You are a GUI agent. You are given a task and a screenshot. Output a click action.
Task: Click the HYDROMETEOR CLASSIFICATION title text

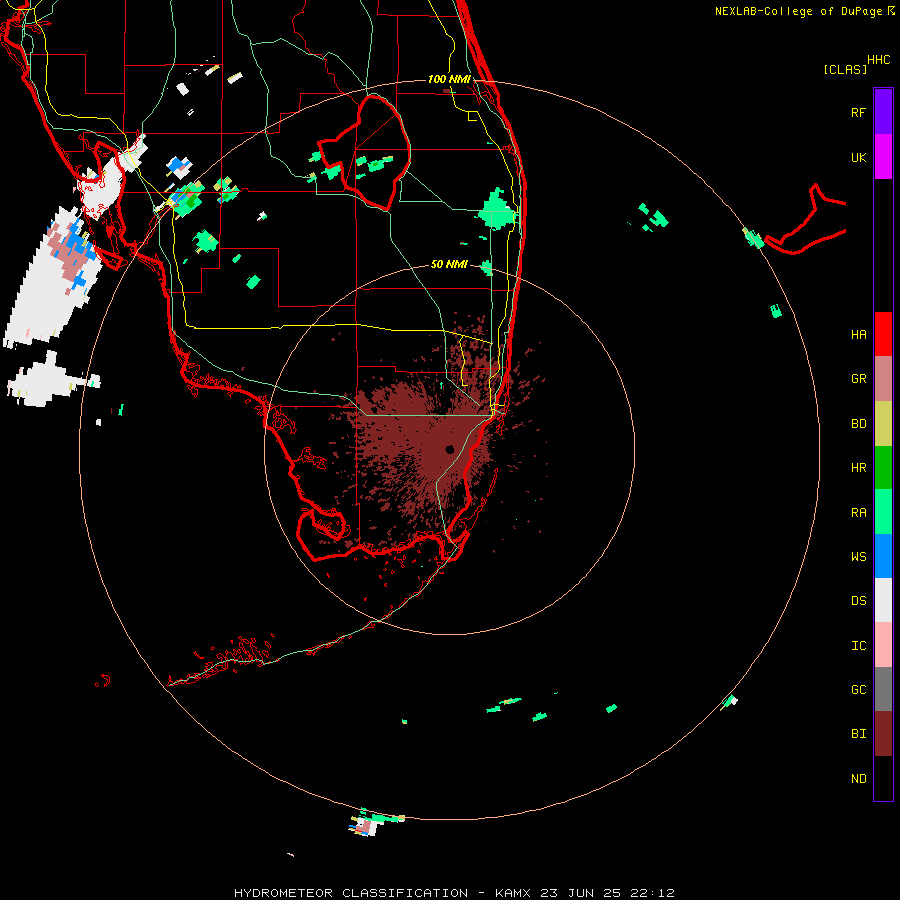click(x=351, y=893)
